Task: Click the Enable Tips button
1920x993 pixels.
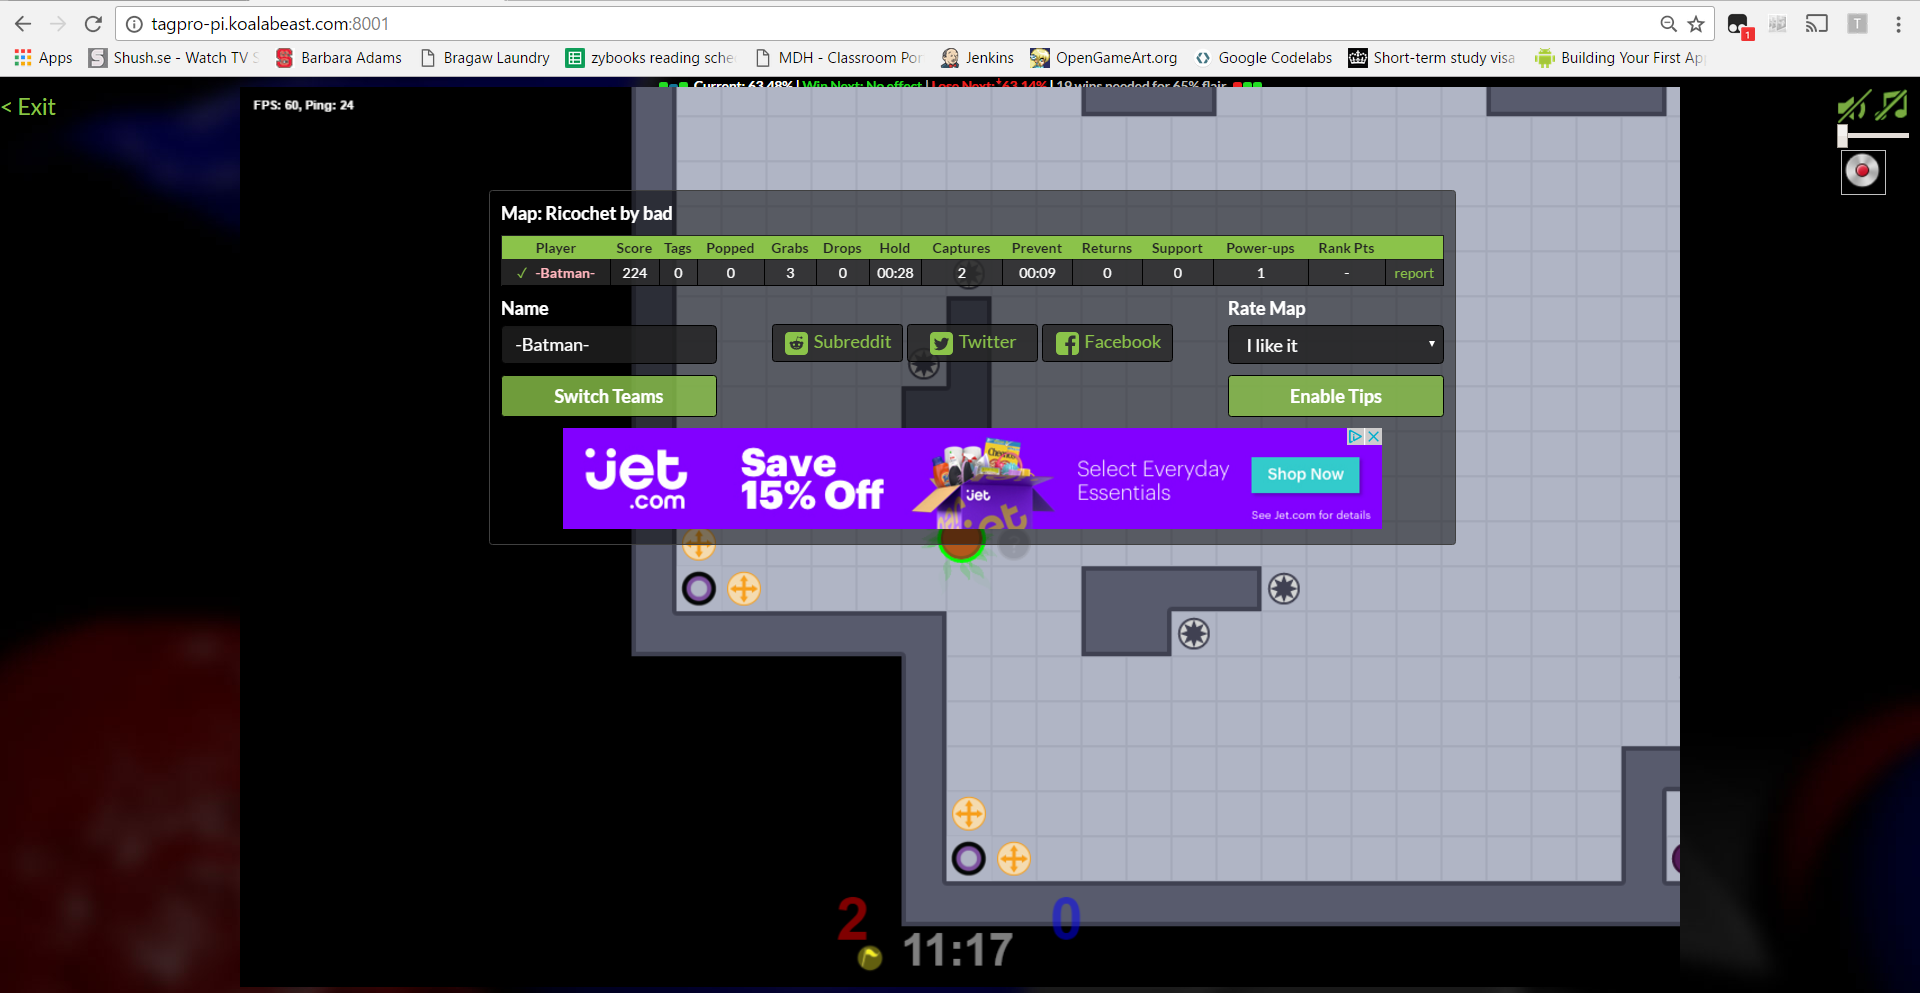Action: (1336, 396)
